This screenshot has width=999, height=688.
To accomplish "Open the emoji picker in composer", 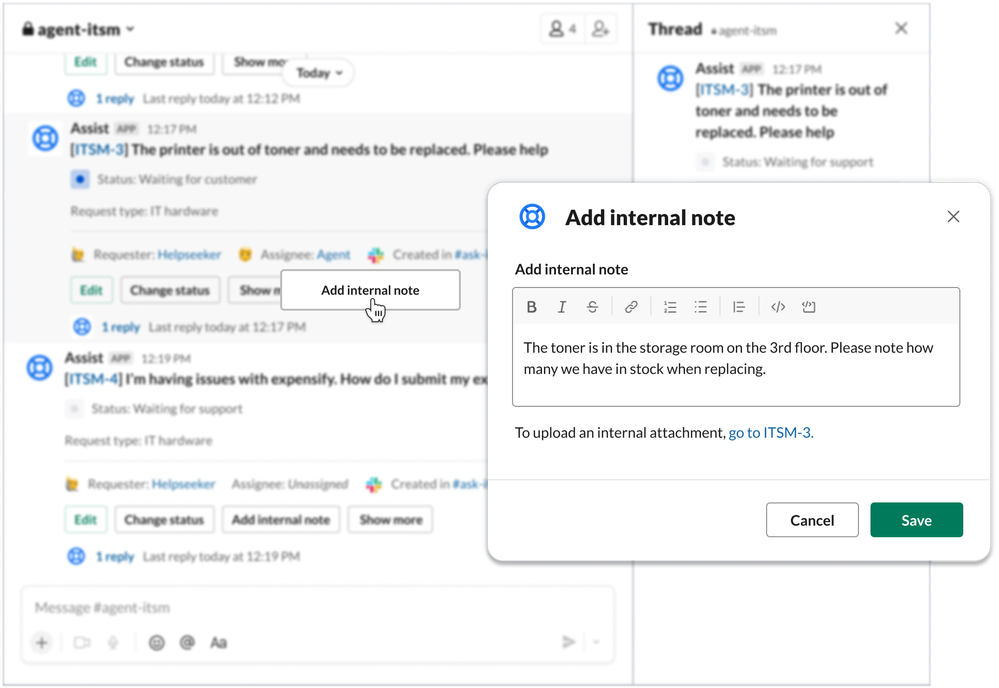I will [157, 642].
